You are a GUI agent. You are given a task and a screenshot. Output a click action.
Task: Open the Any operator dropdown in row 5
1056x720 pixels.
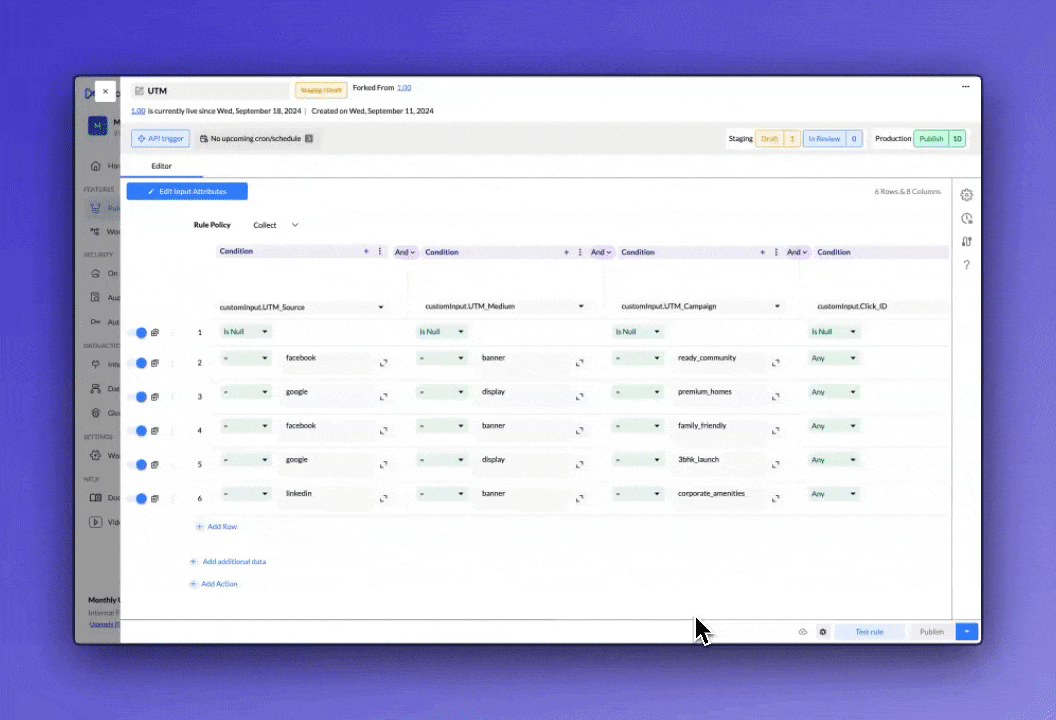pyautogui.click(x=834, y=460)
